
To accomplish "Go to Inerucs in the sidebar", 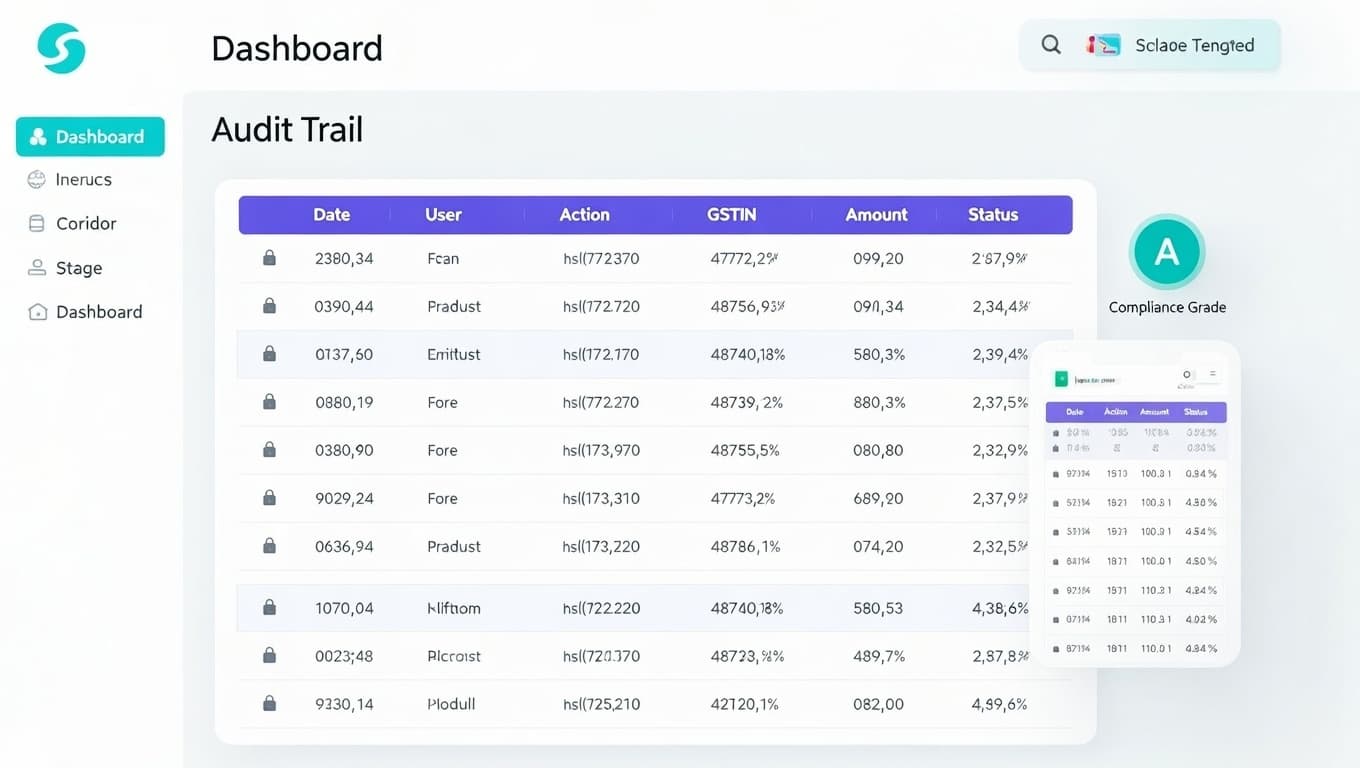I will pos(83,180).
